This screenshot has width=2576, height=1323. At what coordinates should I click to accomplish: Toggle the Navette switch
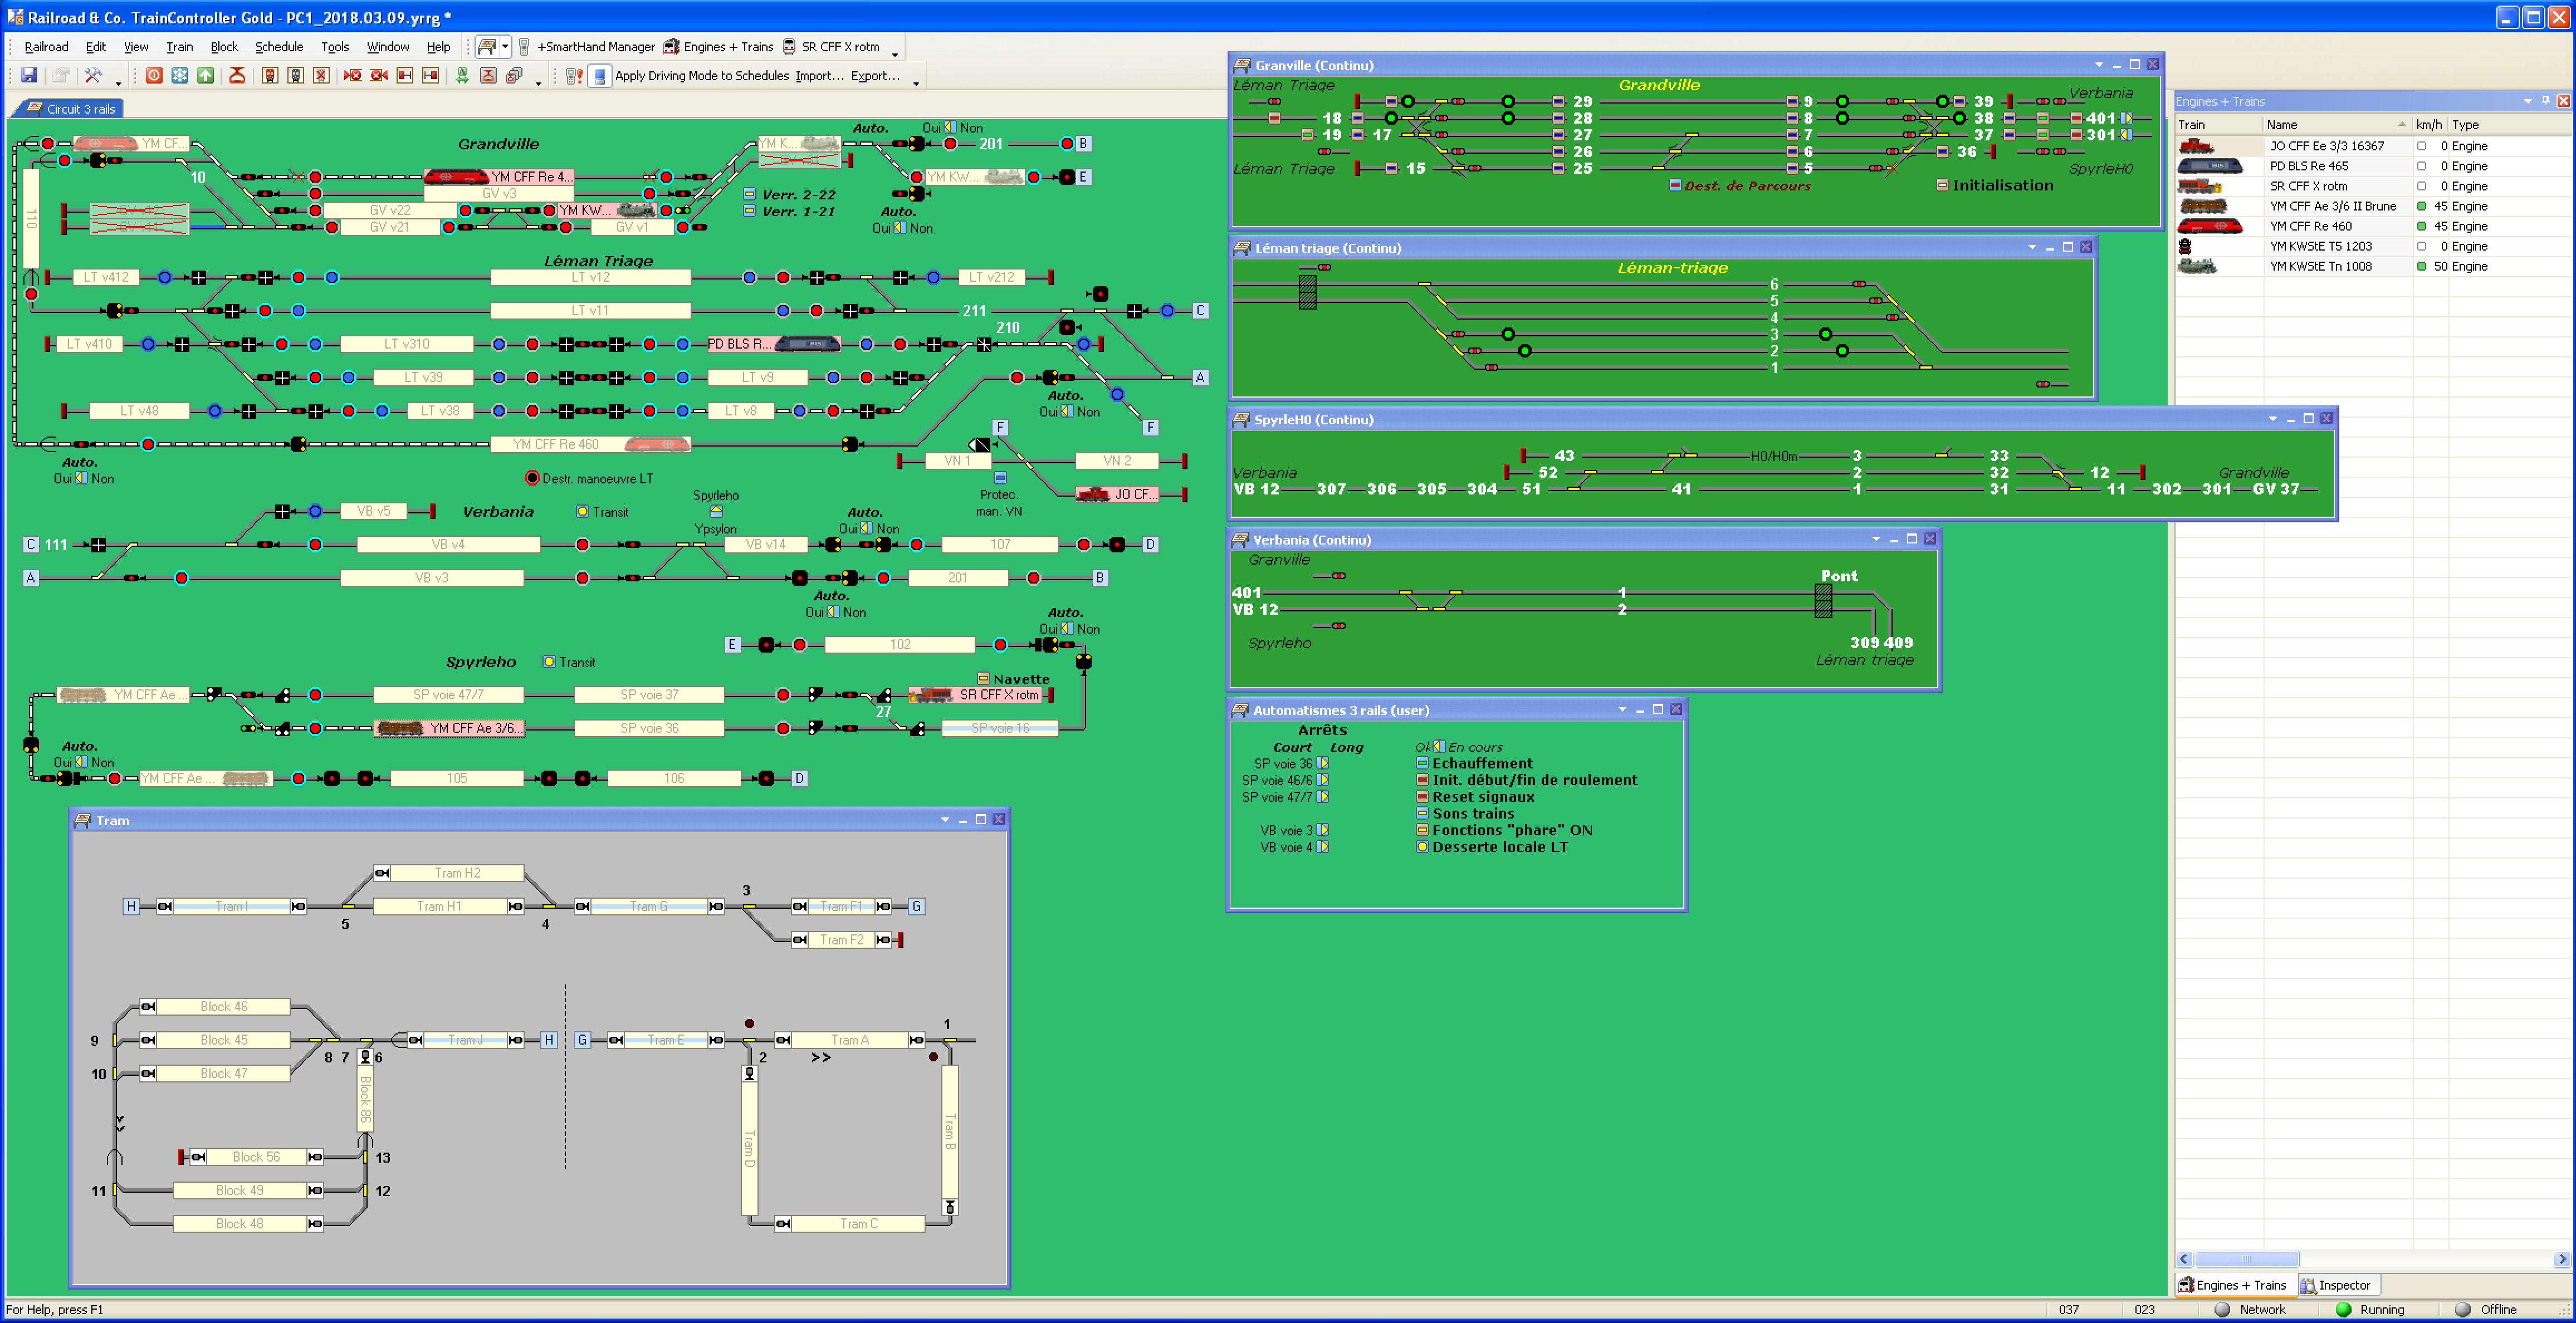983,678
